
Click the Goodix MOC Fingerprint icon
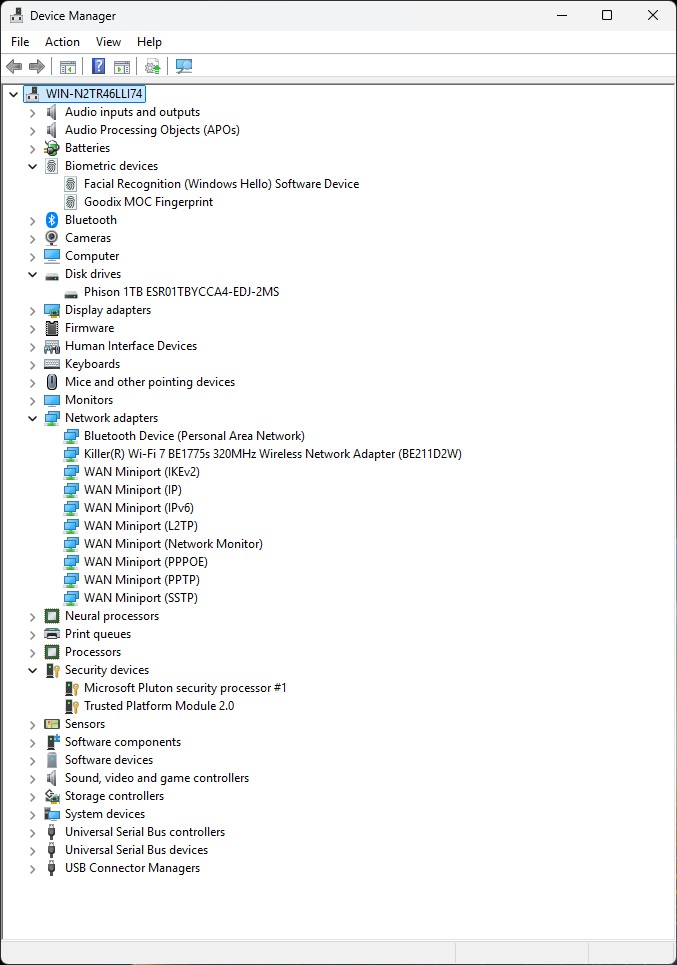pyautogui.click(x=71, y=202)
